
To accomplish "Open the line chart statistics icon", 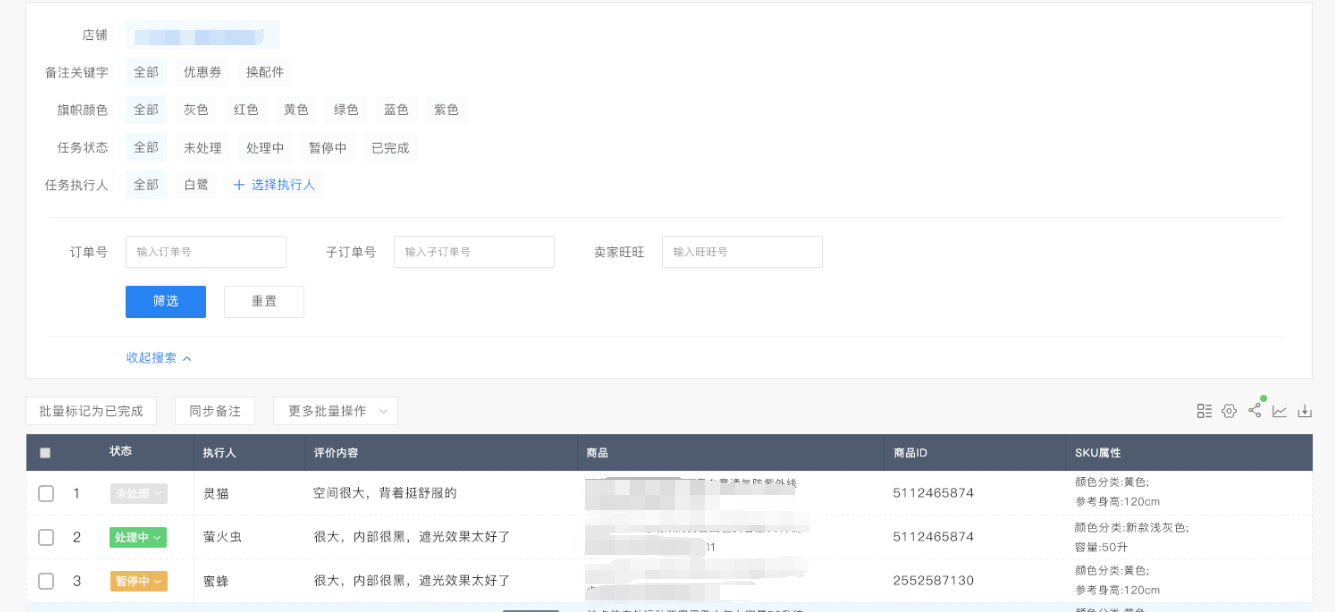I will click(1279, 411).
